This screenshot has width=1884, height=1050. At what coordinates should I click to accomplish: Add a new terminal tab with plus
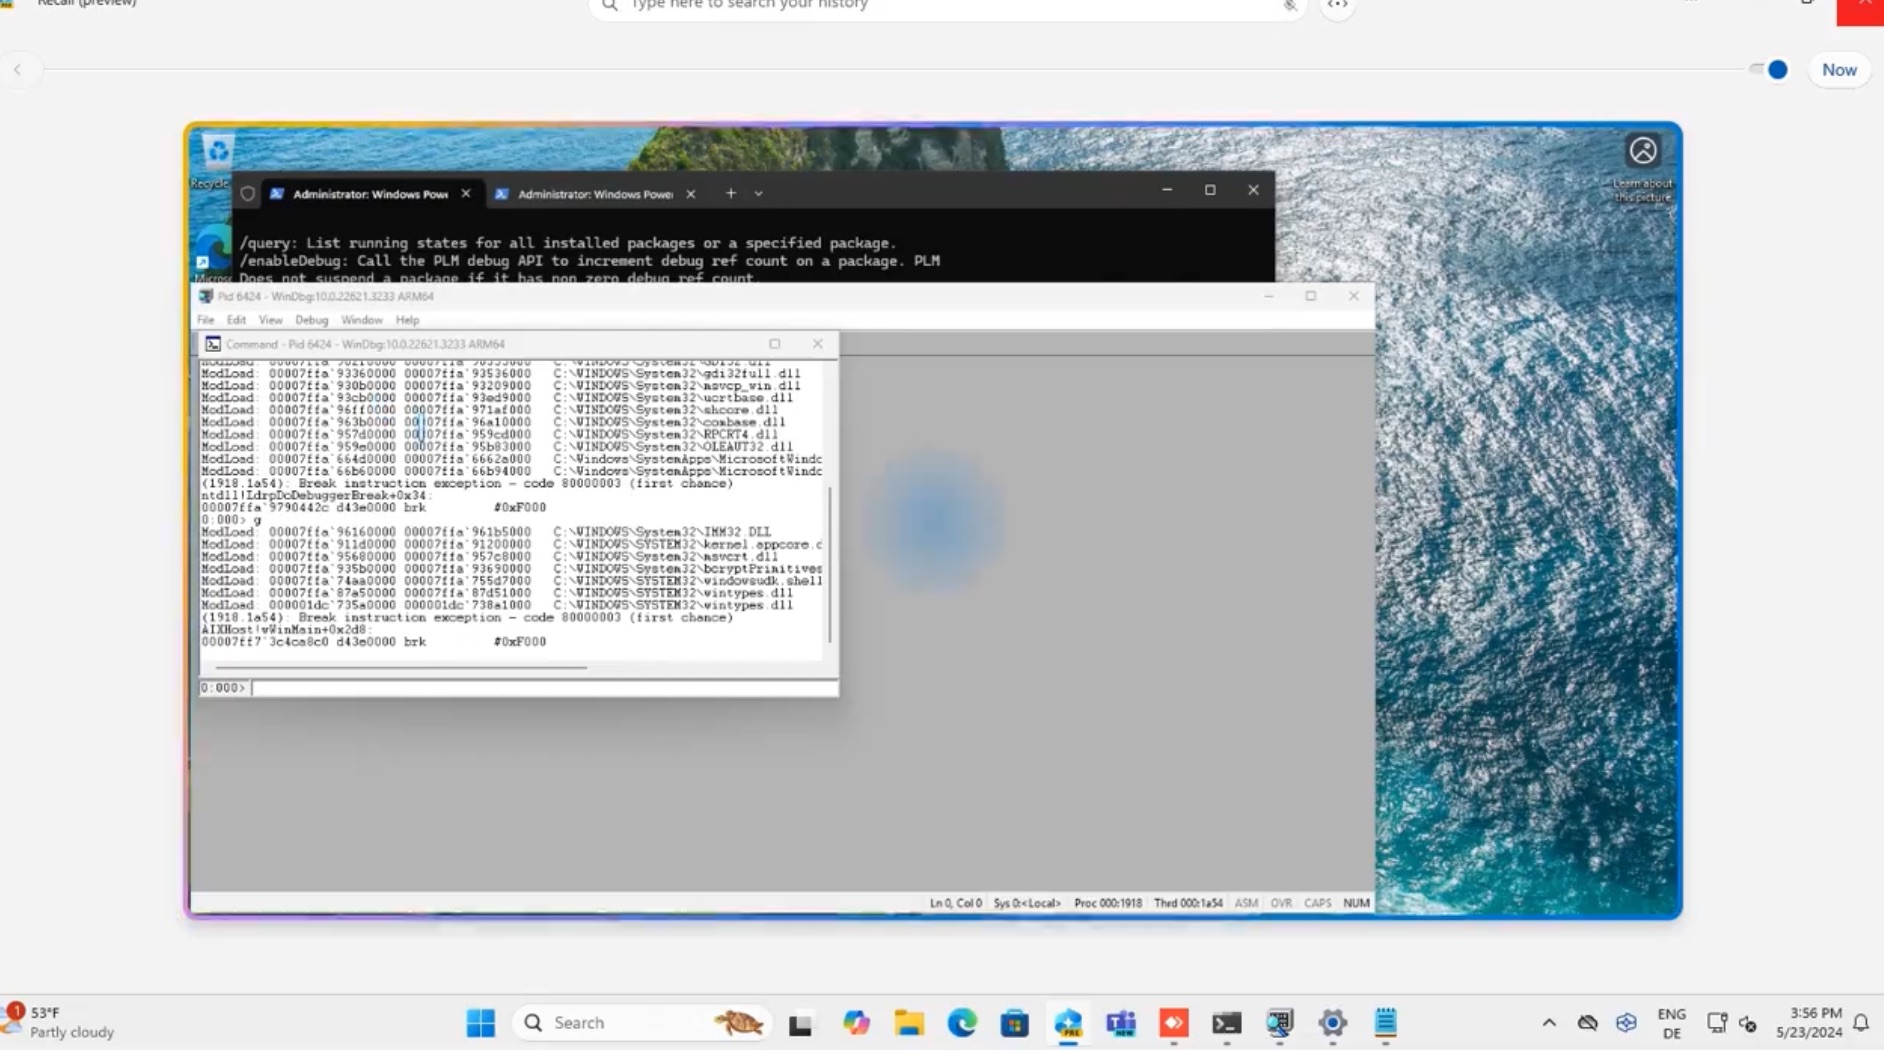[731, 194]
